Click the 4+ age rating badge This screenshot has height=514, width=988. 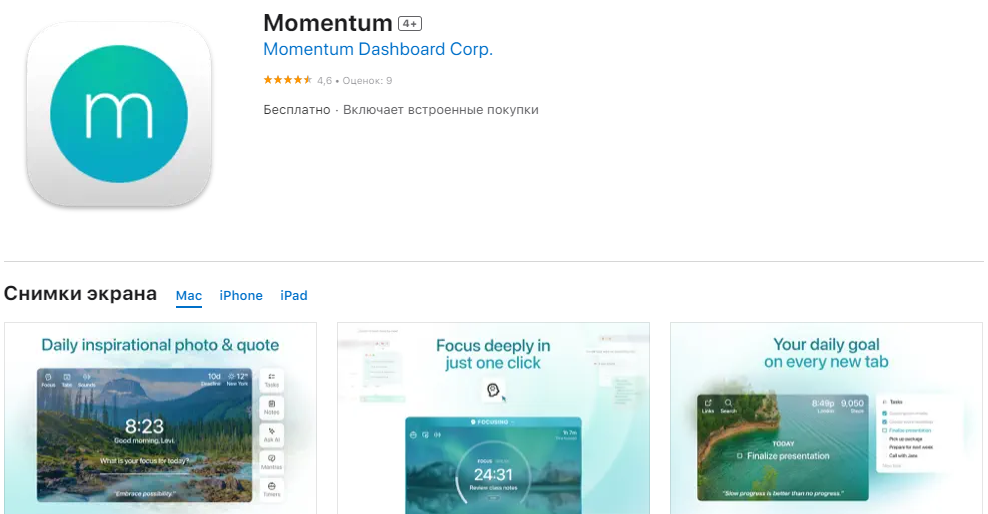[x=410, y=23]
